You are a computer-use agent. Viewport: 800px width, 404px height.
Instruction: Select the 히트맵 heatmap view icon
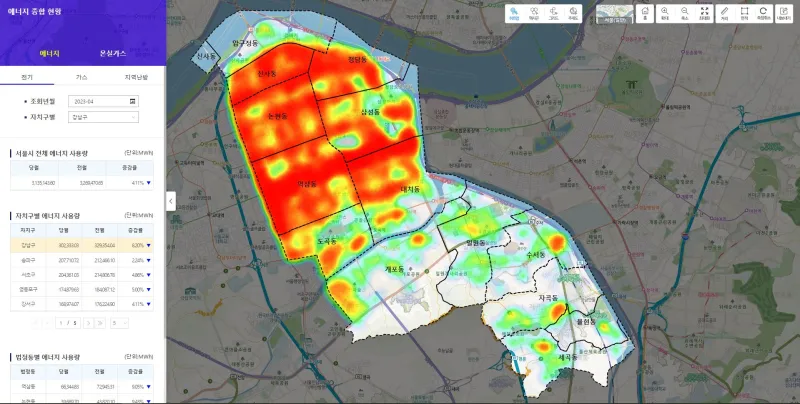513,12
